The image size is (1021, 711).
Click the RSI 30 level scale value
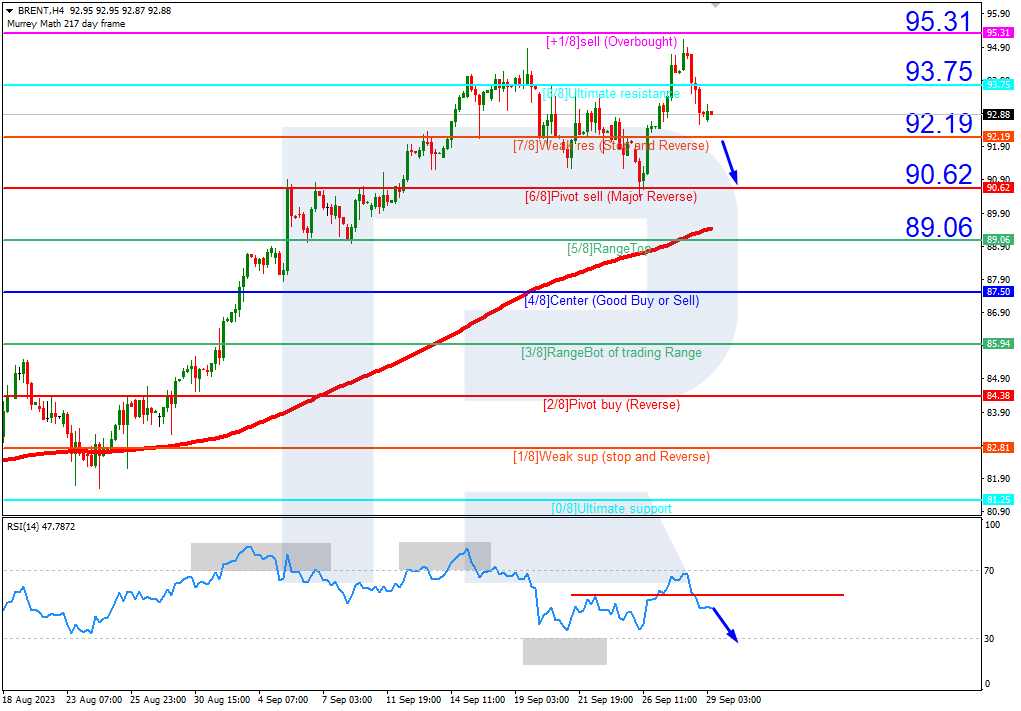pos(989,639)
